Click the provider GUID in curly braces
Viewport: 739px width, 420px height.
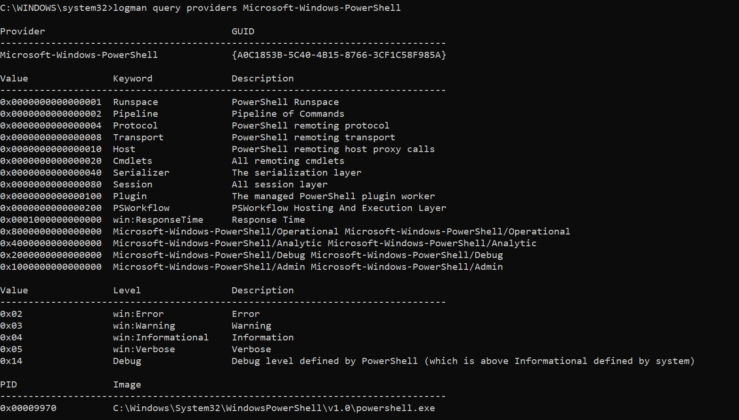(x=338, y=54)
